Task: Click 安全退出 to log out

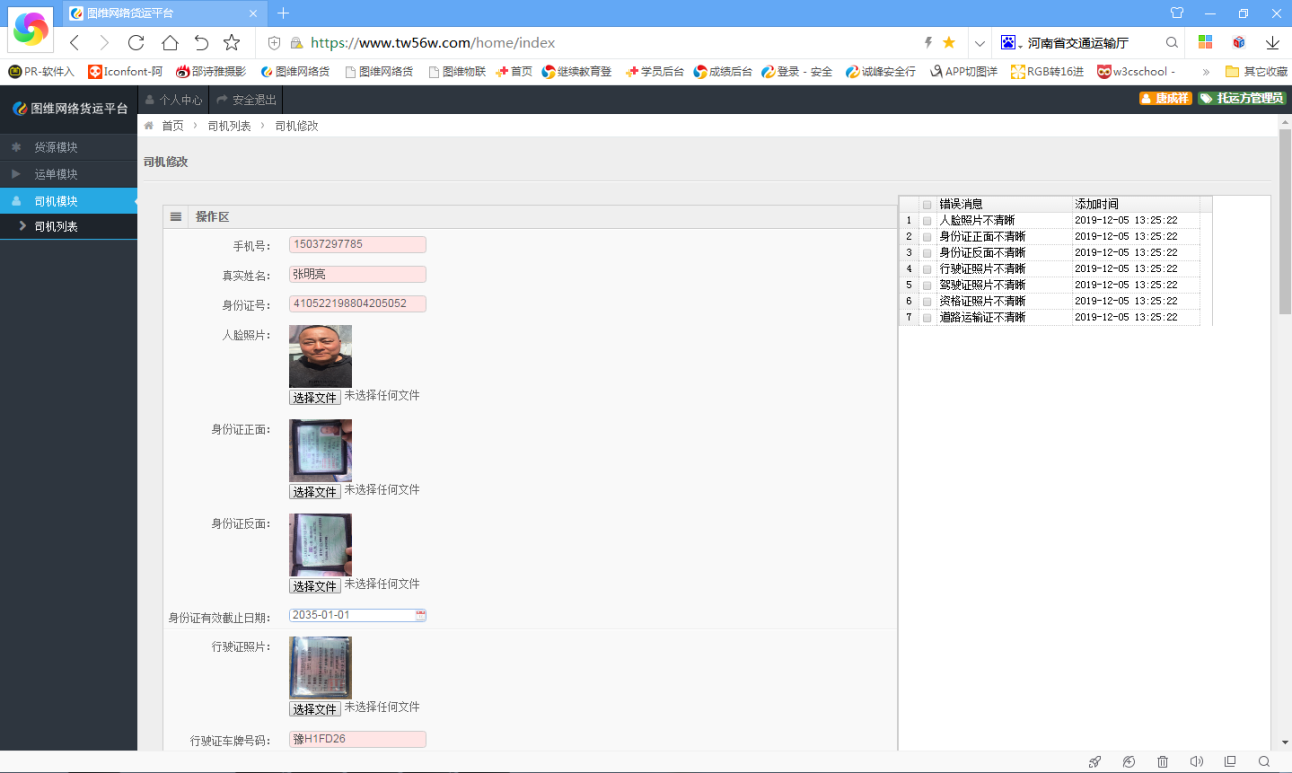Action: point(246,100)
